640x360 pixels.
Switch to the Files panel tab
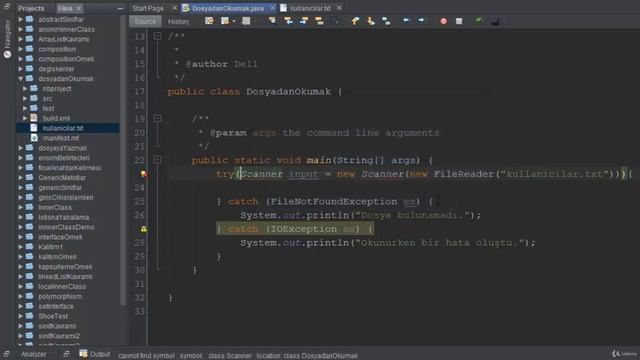(65, 8)
